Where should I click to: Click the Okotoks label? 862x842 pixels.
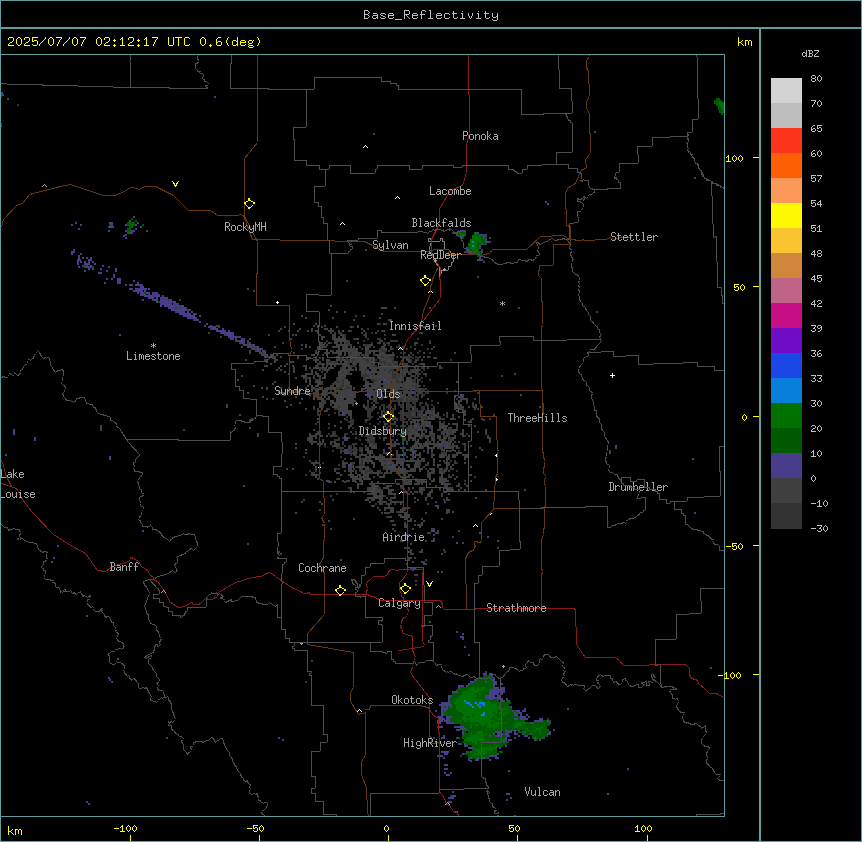pyautogui.click(x=412, y=700)
